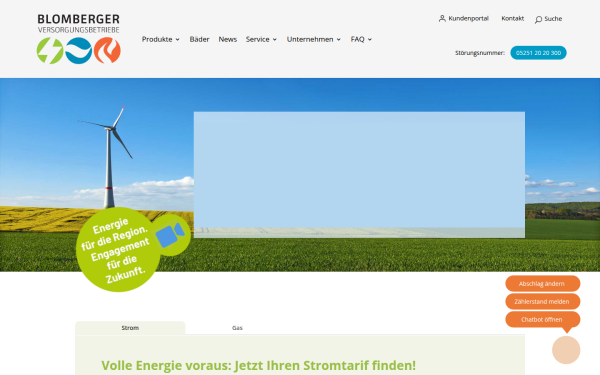The image size is (600, 375).
Task: Switch to the Gas tab
Action: pyautogui.click(x=237, y=328)
